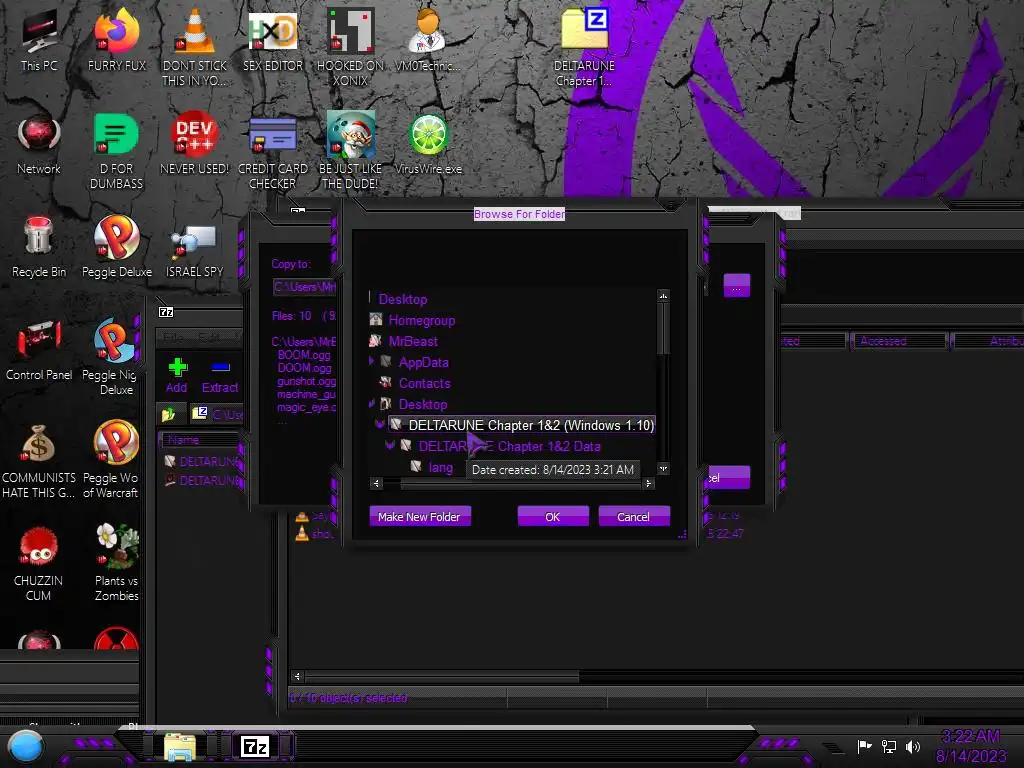The height and width of the screenshot is (768, 1024).
Task: Select the VLC cone desktop icon
Action: [x=195, y=47]
